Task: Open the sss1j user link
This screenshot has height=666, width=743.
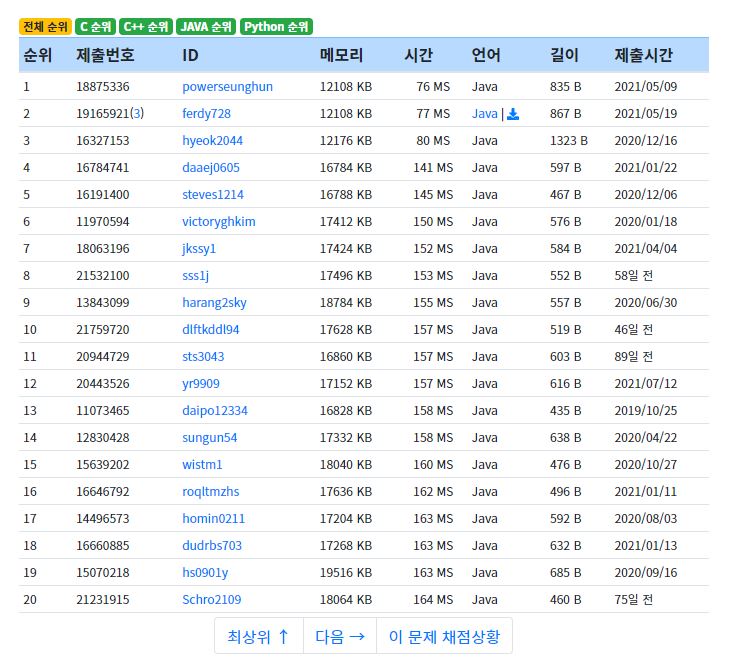Action: point(195,276)
